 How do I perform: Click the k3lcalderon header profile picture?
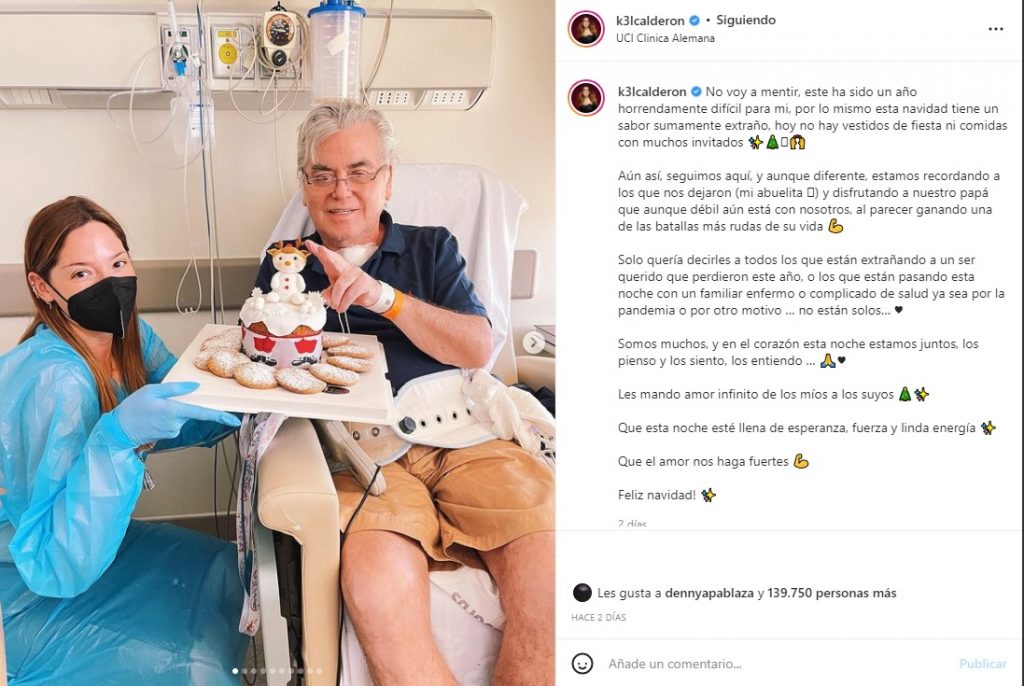click(586, 29)
